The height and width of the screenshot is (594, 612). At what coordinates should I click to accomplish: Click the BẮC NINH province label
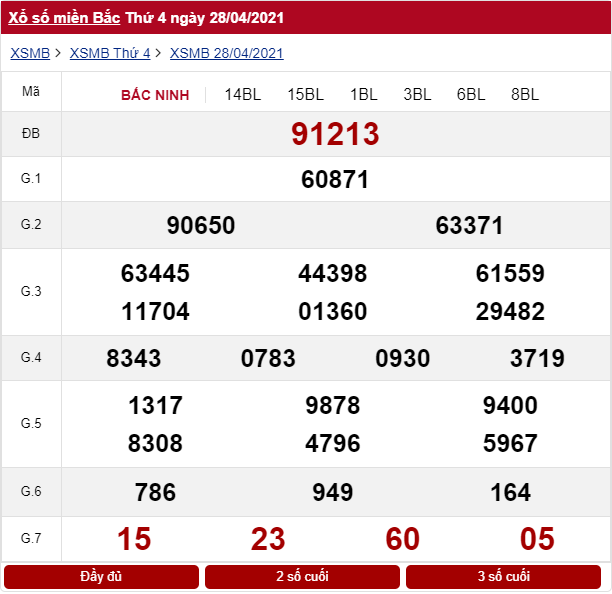(x=155, y=95)
